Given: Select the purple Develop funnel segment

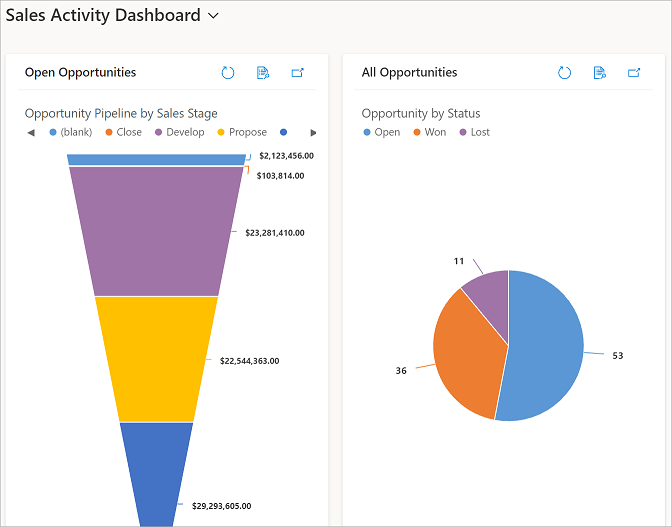Looking at the screenshot, I should pos(156,231).
